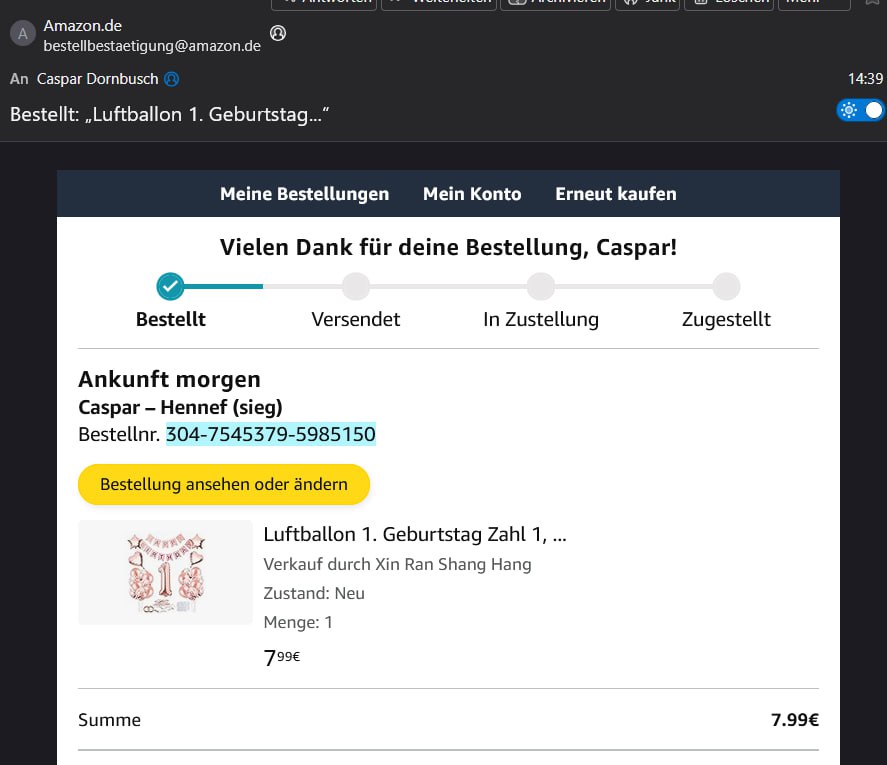
Task: Click the Versendet step circle
Action: pos(355,287)
